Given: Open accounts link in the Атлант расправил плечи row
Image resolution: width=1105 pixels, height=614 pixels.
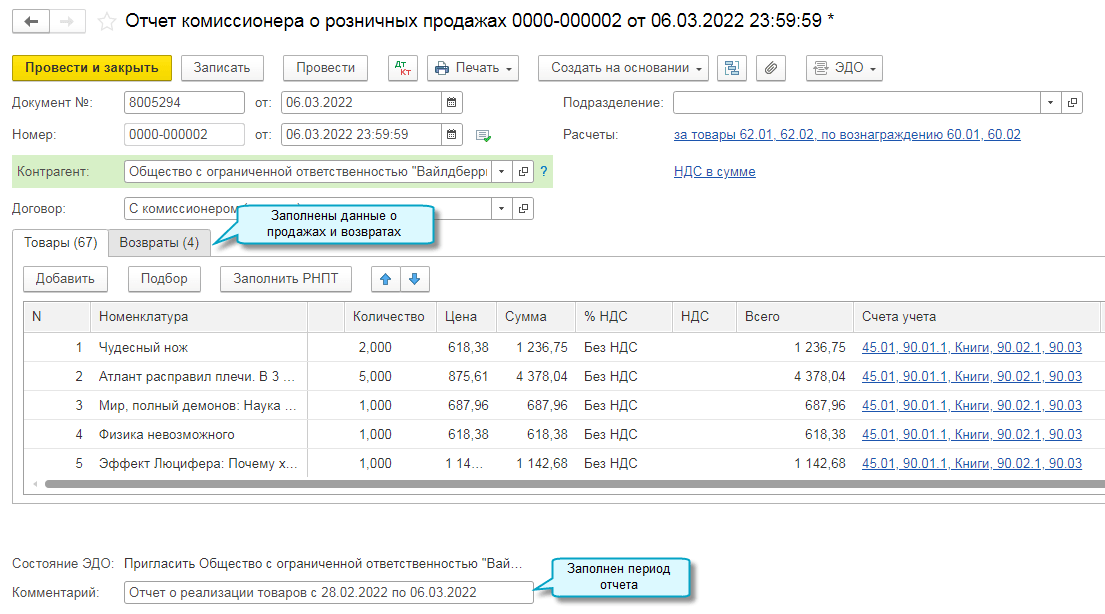Looking at the screenshot, I should 972,376.
